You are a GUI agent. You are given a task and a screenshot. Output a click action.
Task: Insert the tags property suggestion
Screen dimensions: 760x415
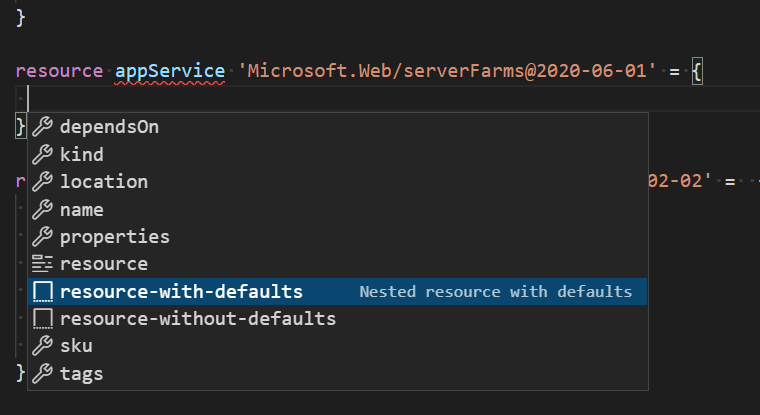[82, 374]
